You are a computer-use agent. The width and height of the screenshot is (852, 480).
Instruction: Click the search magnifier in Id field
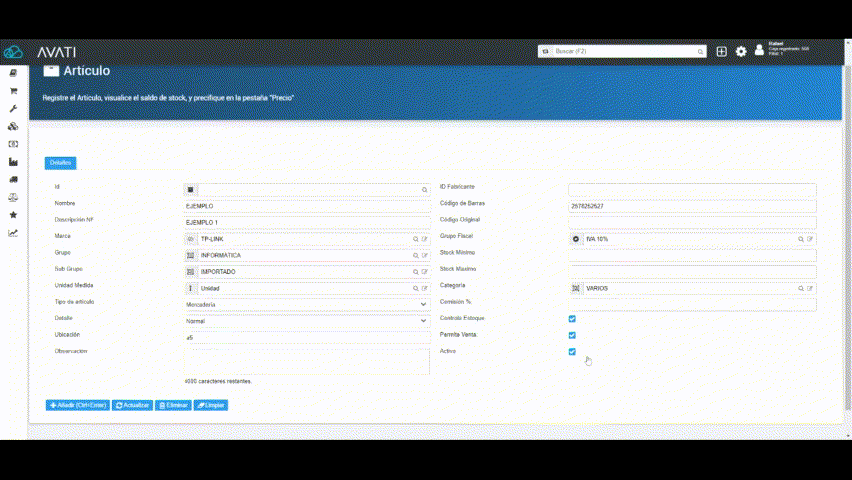[424, 190]
